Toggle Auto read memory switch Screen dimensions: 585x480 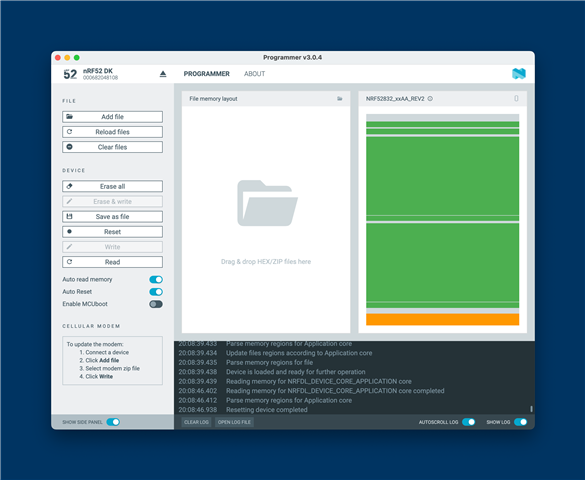pos(156,279)
